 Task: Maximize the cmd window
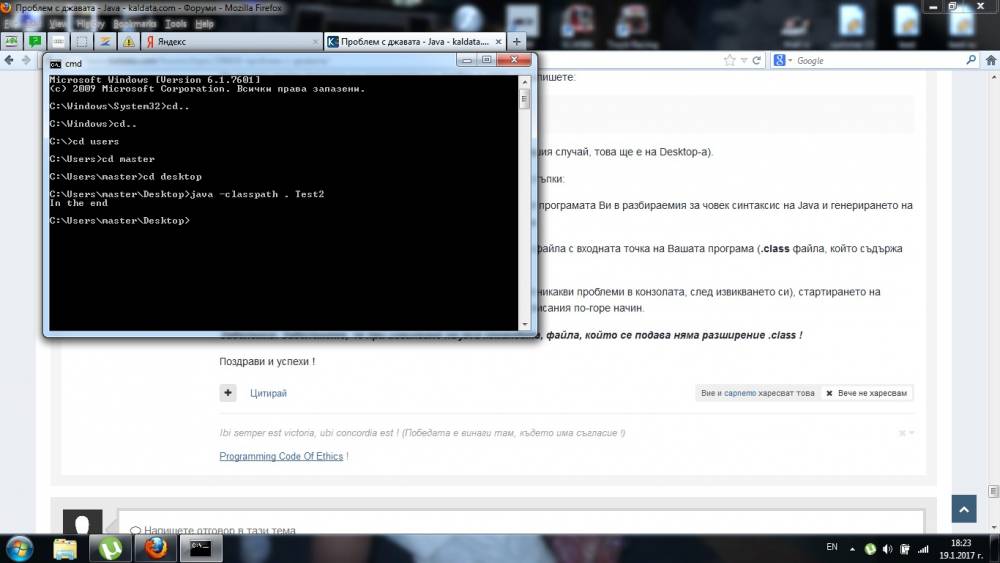486,60
